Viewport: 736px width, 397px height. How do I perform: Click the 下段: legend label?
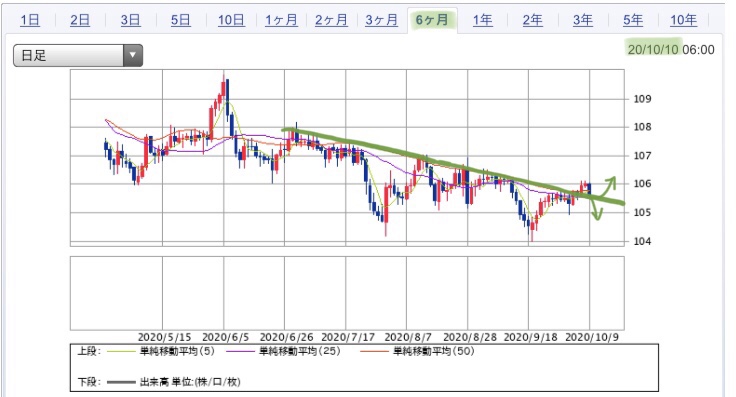89,382
